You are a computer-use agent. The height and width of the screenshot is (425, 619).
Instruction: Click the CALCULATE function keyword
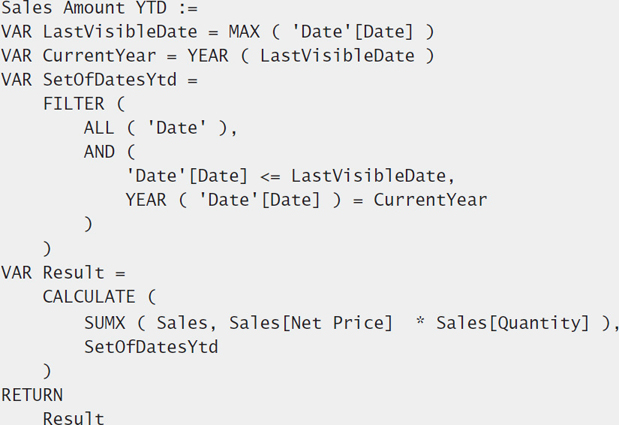click(89, 297)
